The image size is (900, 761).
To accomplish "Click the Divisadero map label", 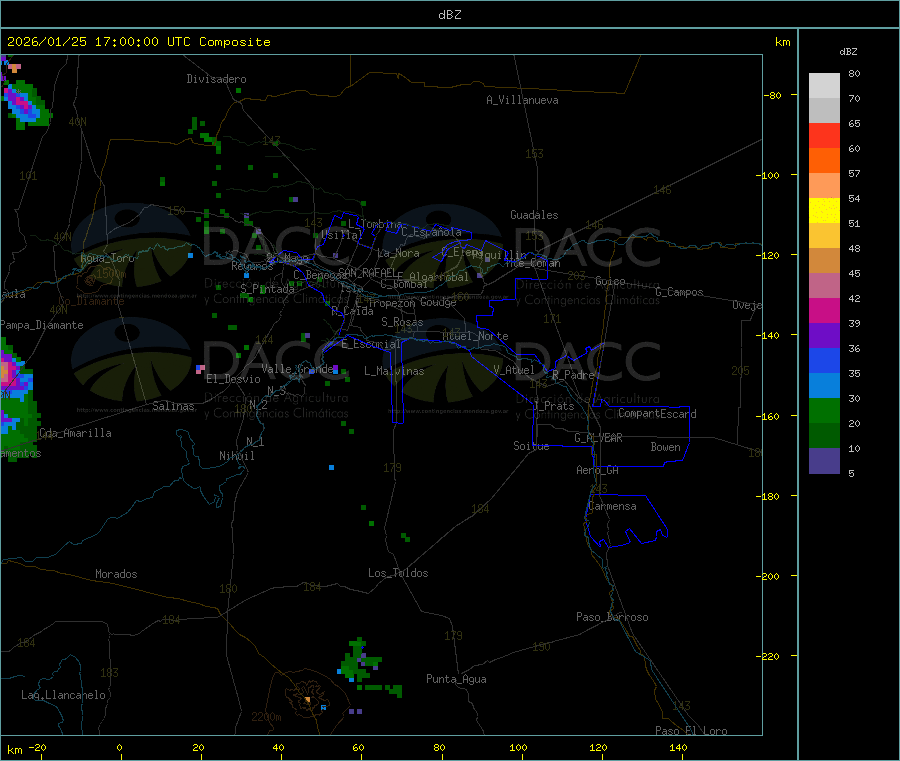I will pyautogui.click(x=216, y=79).
